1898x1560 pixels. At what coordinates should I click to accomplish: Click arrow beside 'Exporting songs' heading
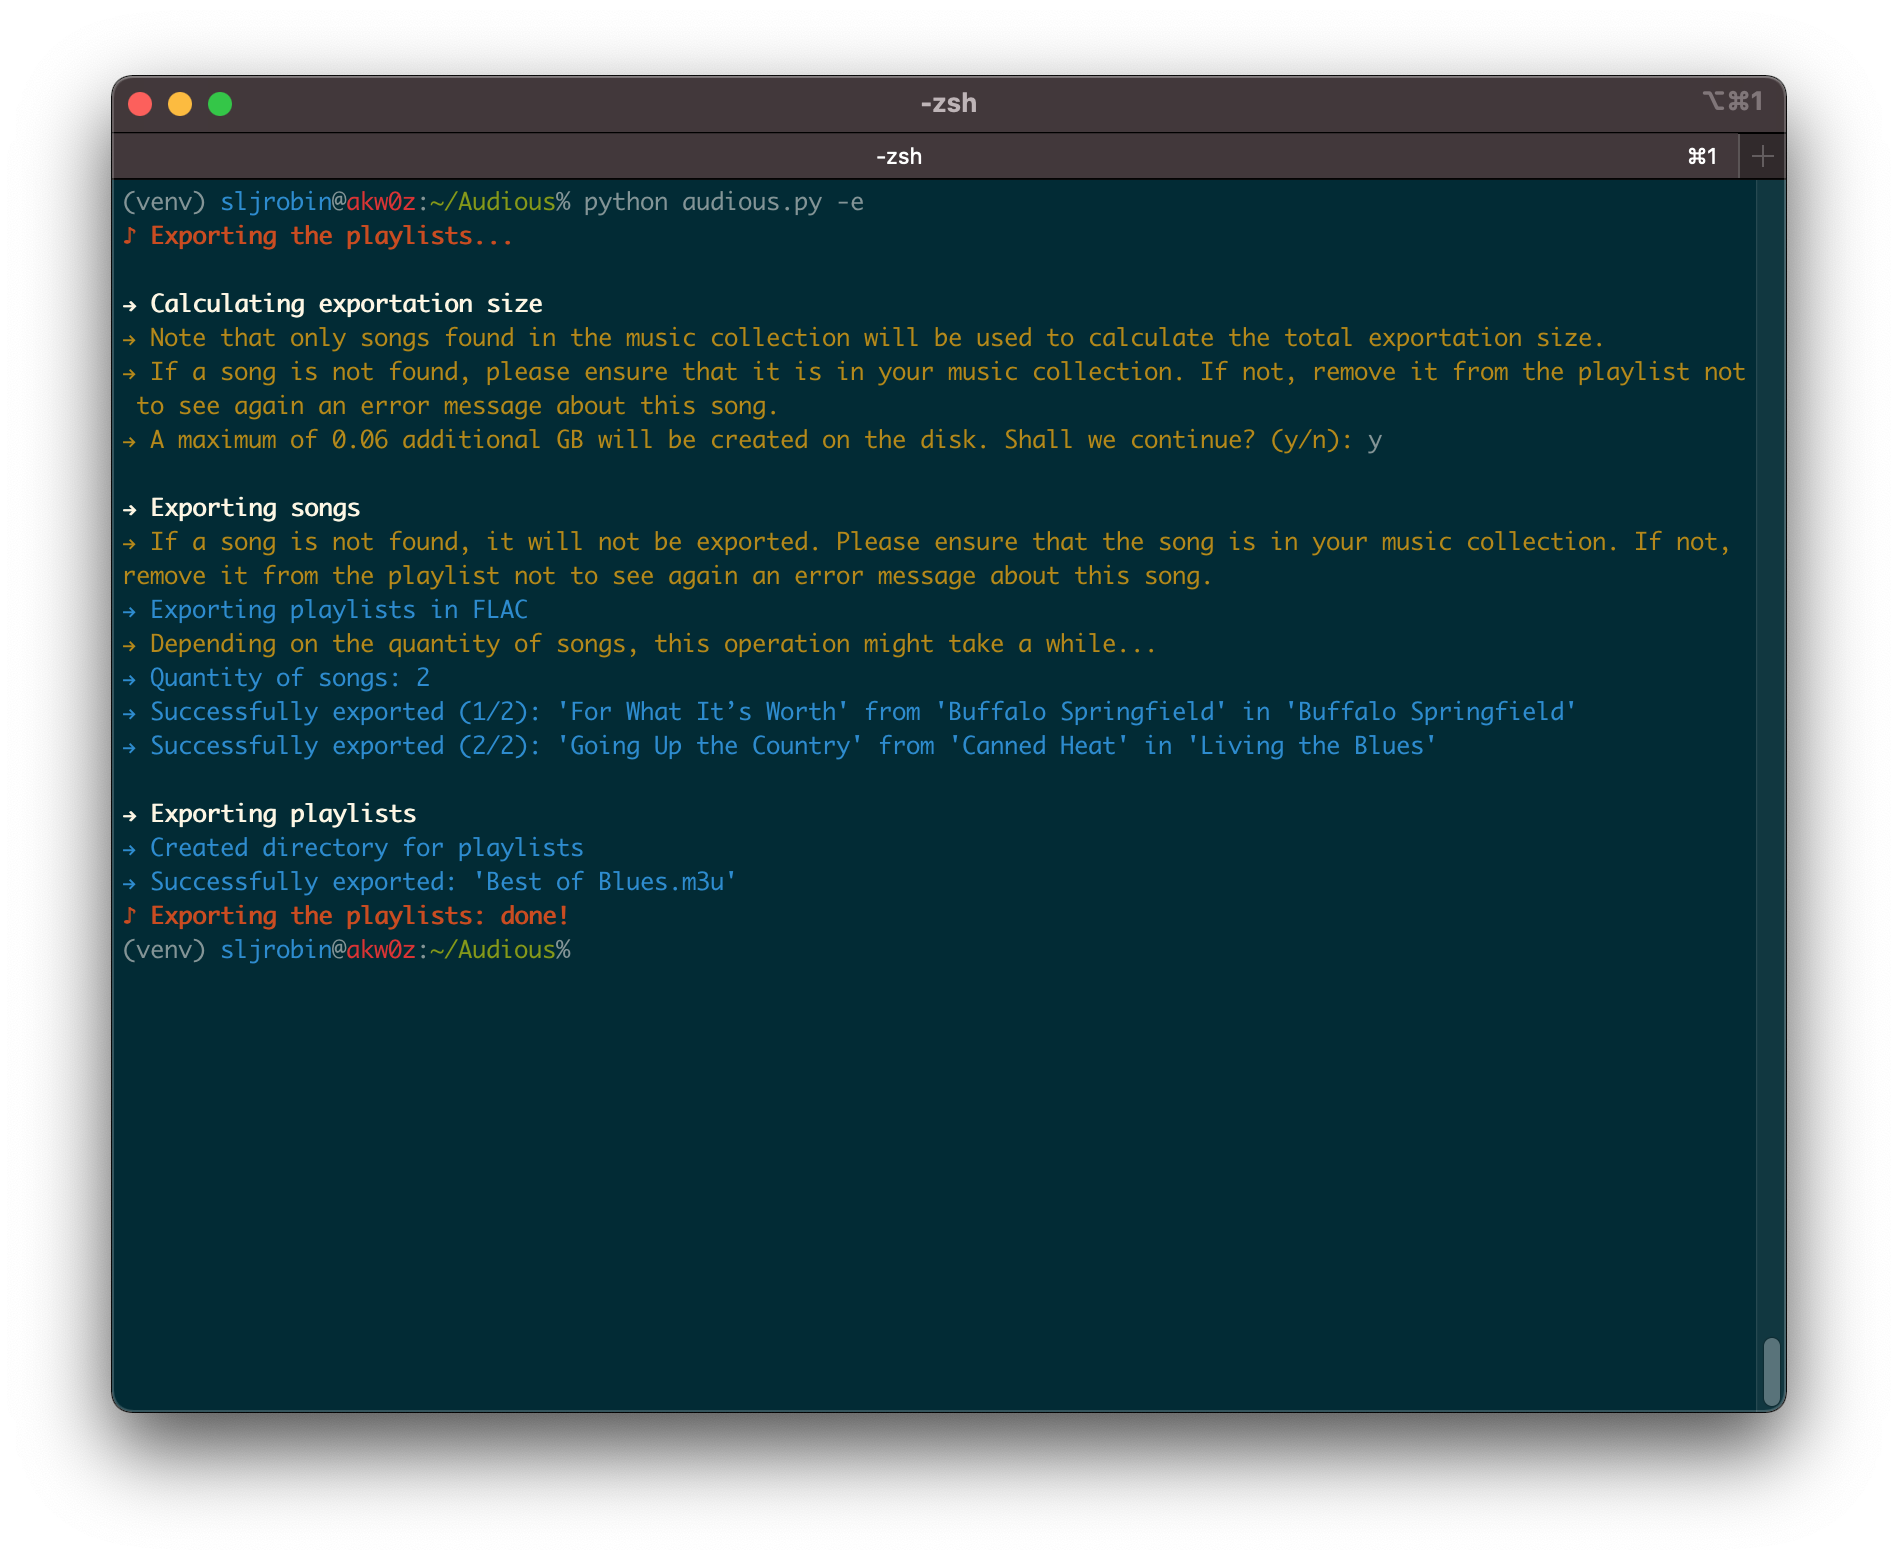tap(130, 509)
